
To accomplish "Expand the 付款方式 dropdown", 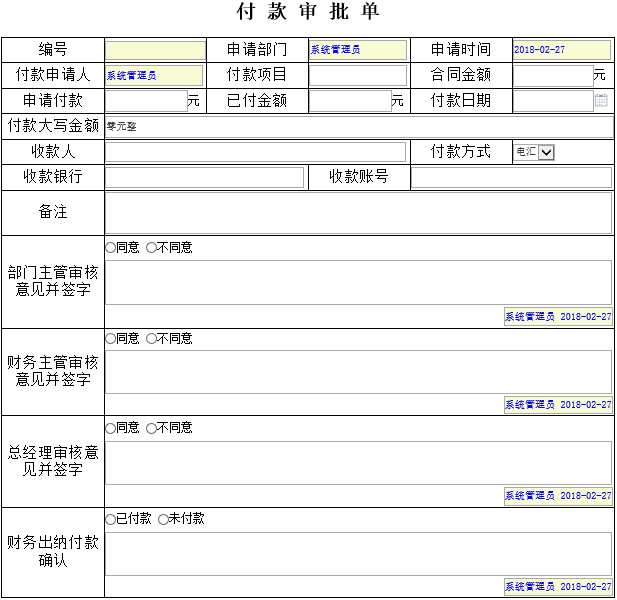I will [x=546, y=152].
